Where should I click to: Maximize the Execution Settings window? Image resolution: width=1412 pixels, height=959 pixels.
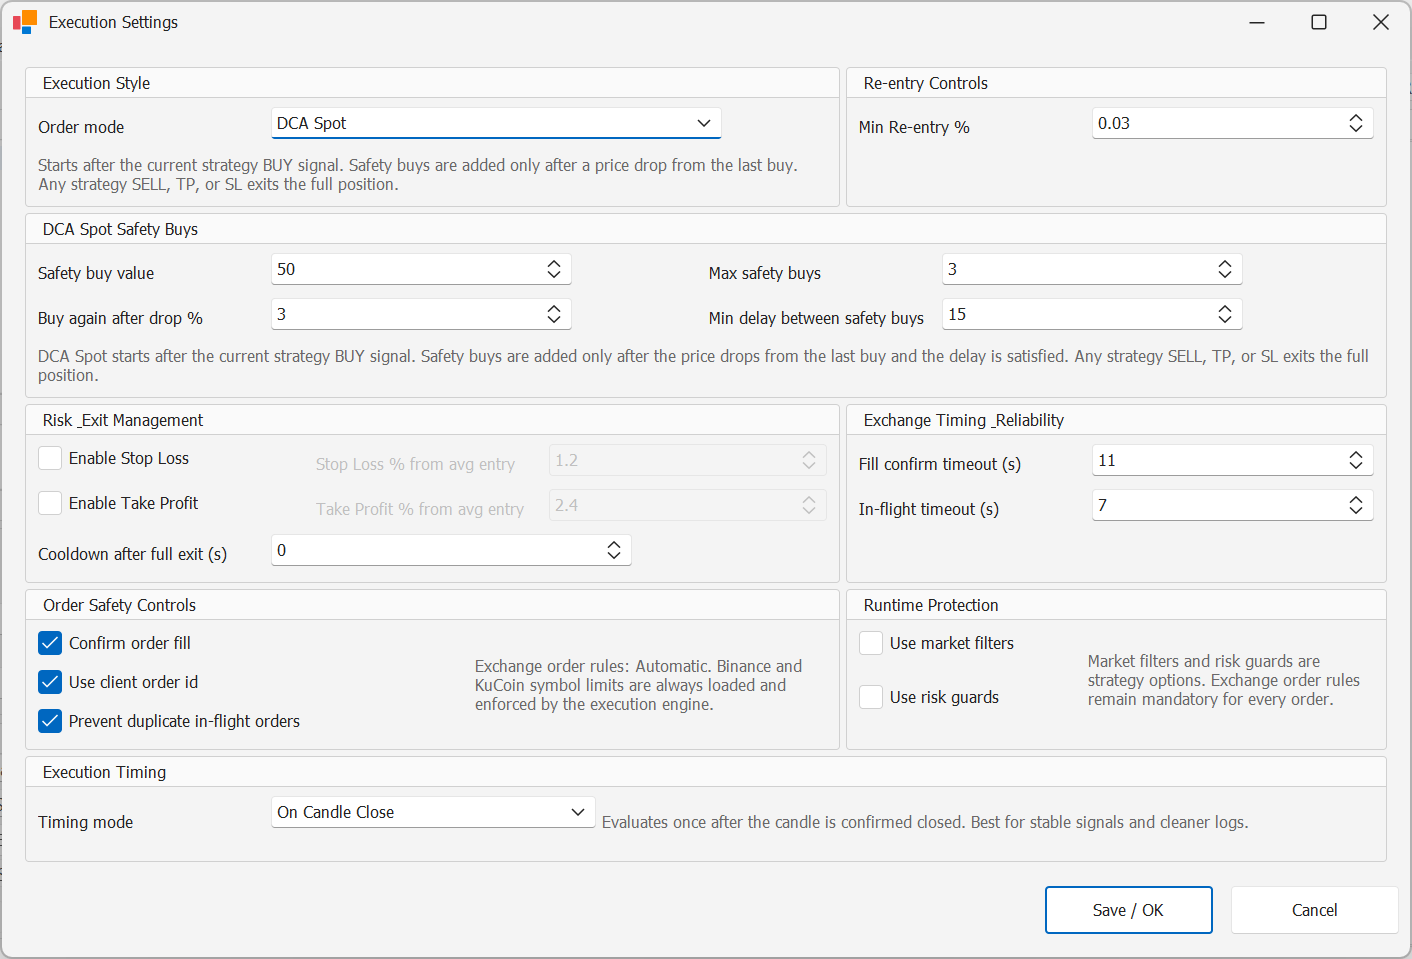[x=1319, y=22]
